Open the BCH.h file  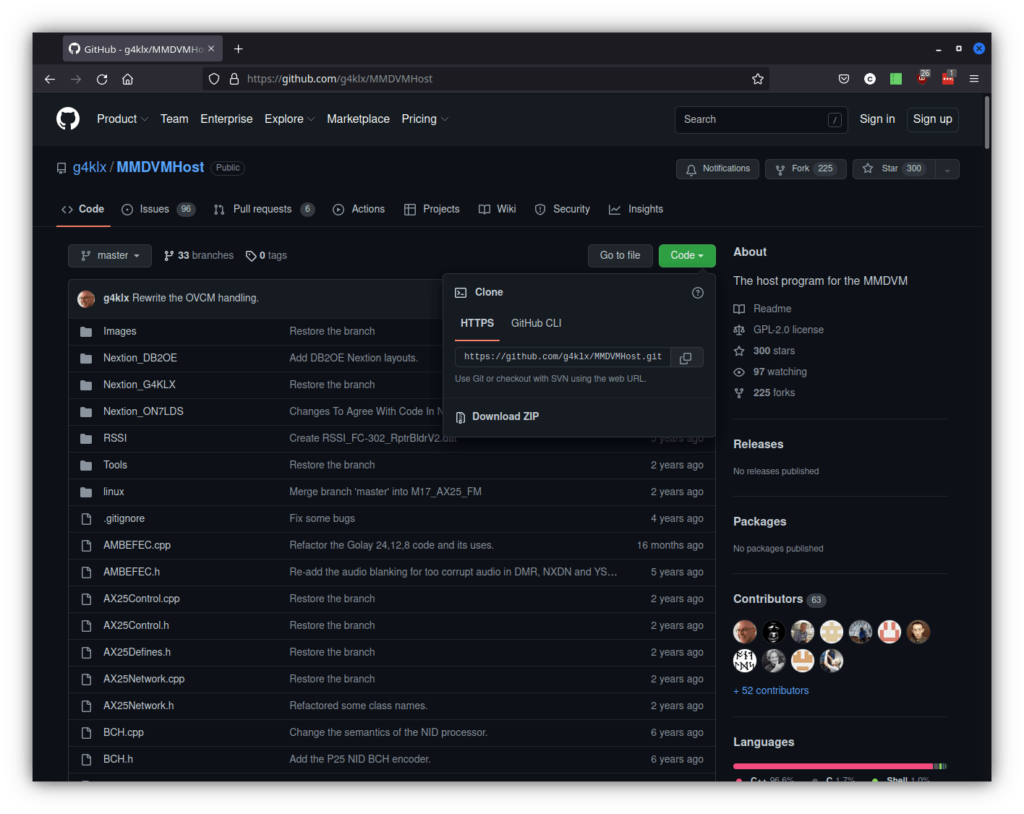118,759
